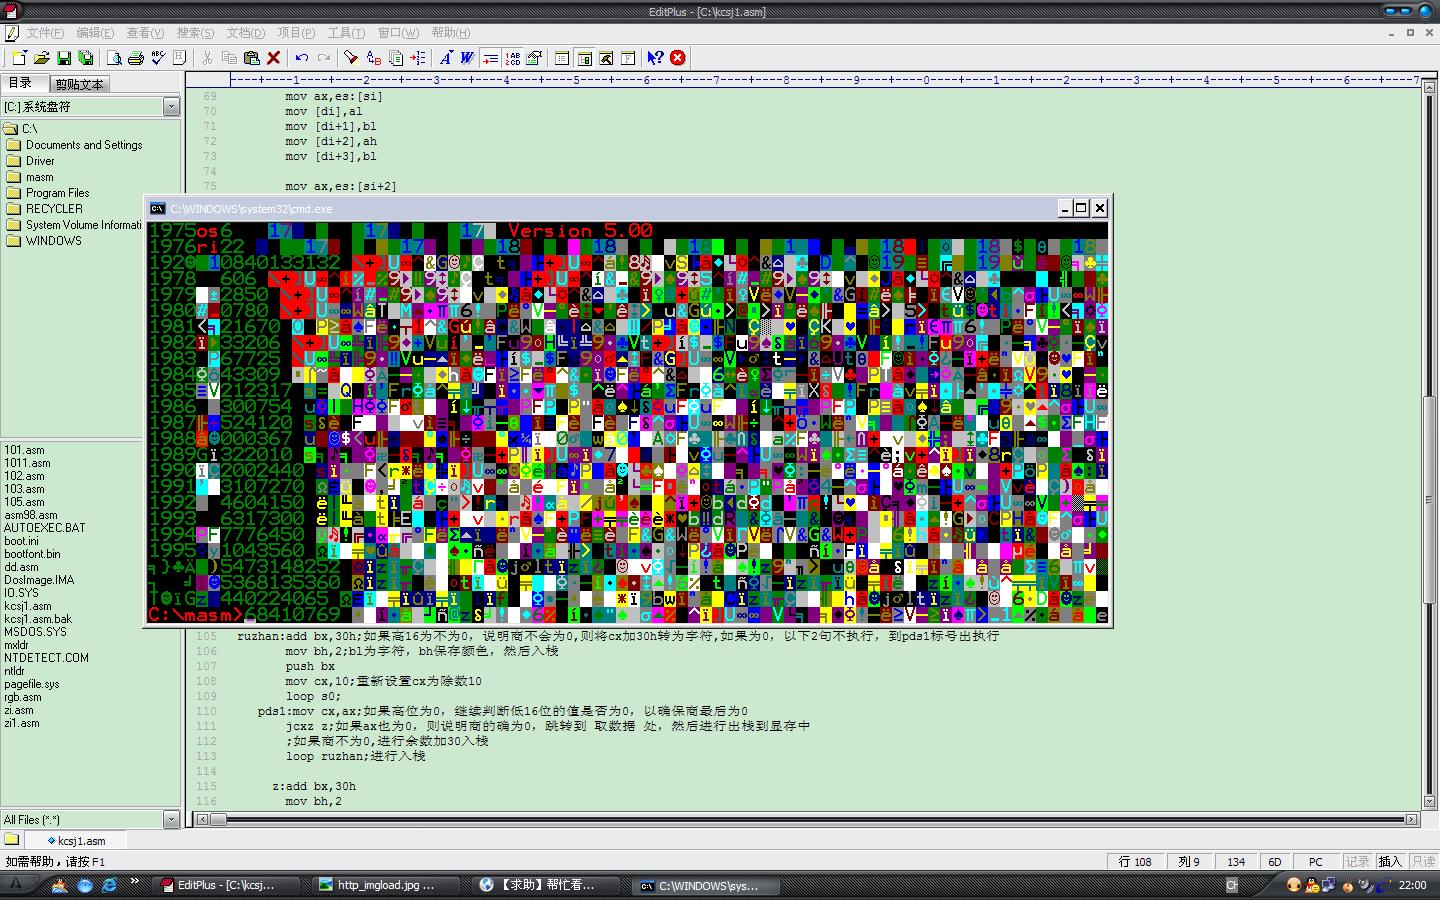Open the Replace A-to-B icon
This screenshot has height=900, width=1440.
tap(373, 58)
